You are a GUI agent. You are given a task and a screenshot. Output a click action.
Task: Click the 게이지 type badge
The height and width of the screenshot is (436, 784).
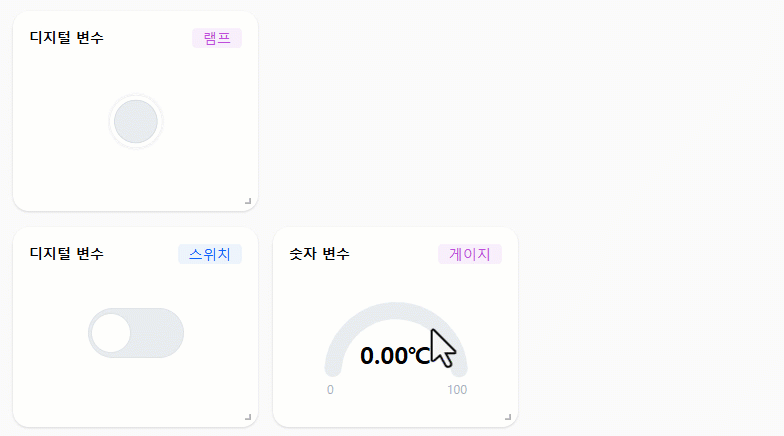pos(470,254)
